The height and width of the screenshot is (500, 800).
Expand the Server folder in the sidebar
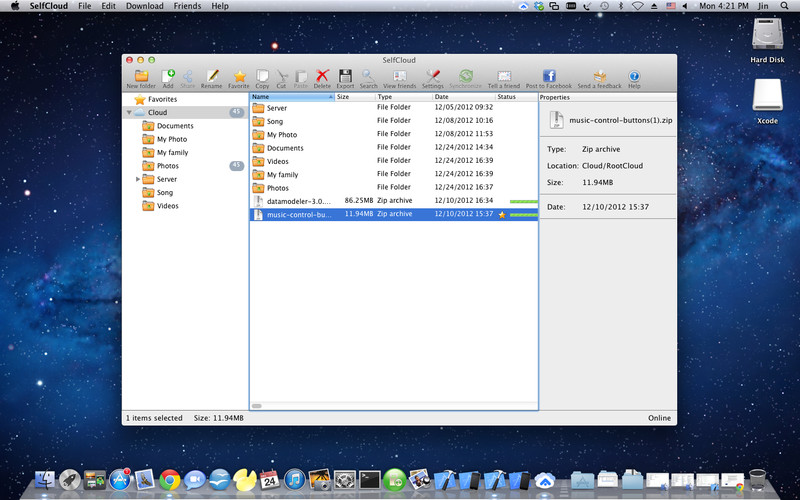(138, 179)
